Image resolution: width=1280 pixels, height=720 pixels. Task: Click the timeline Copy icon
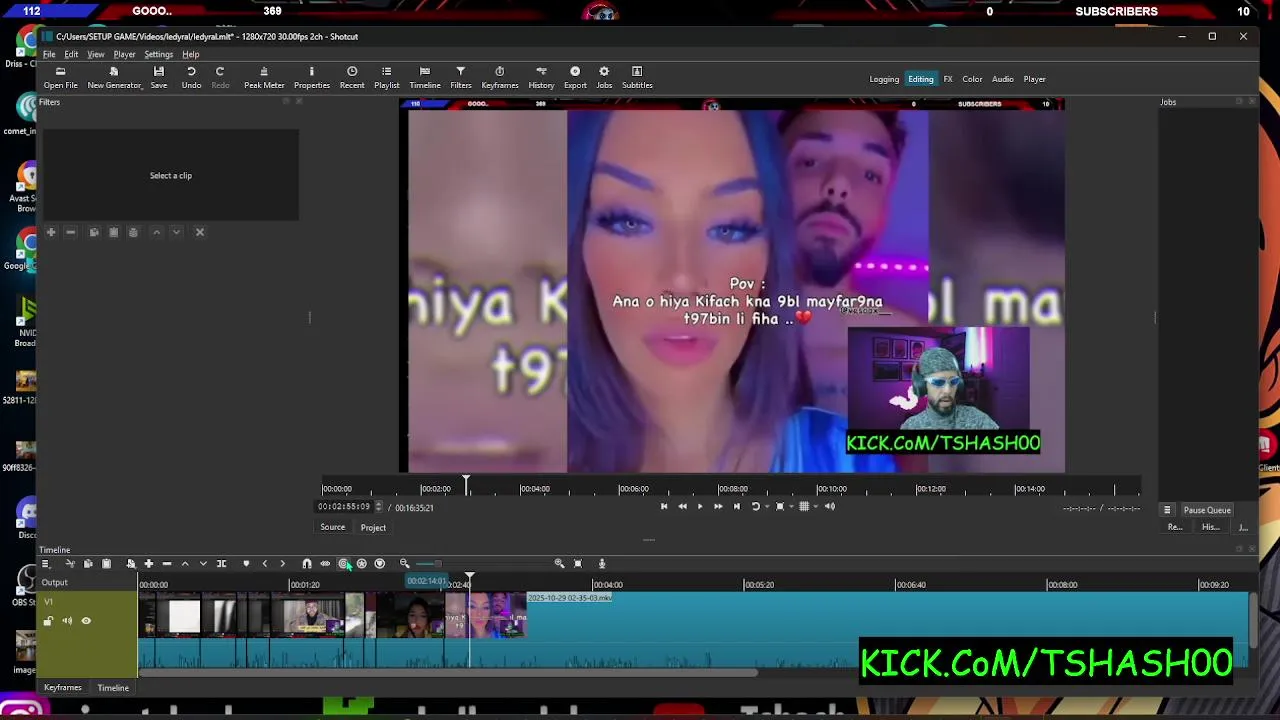pyautogui.click(x=88, y=564)
